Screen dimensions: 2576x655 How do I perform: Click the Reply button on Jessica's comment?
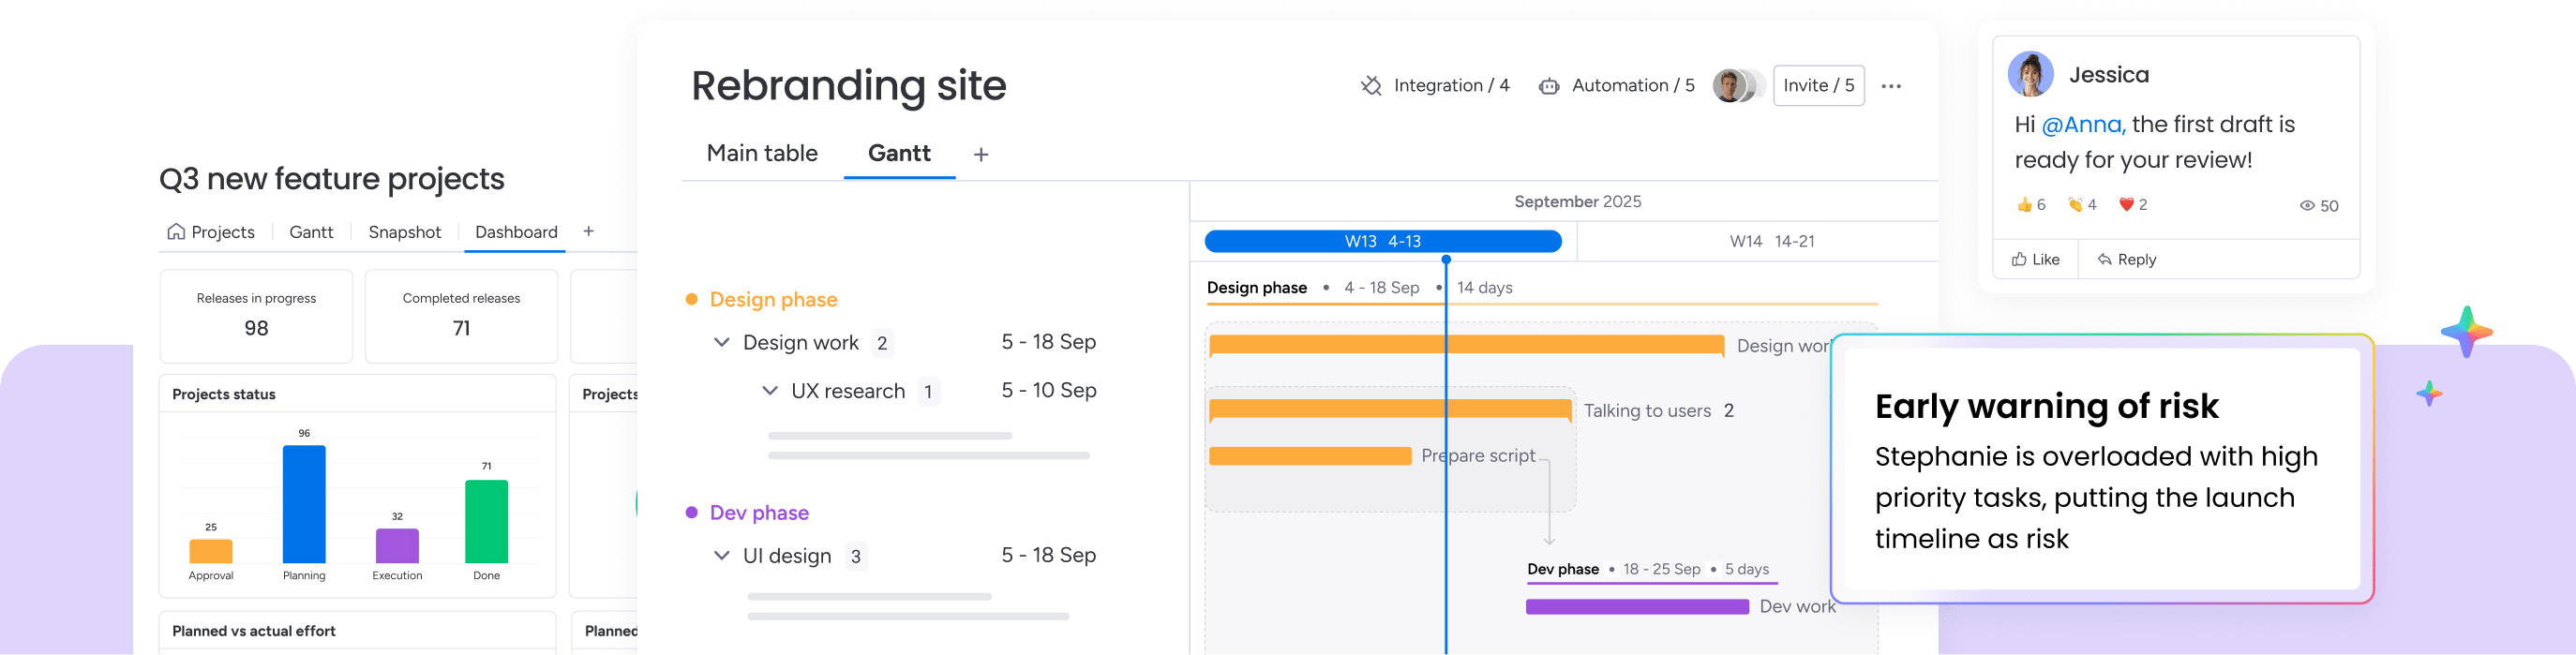(x=2126, y=260)
